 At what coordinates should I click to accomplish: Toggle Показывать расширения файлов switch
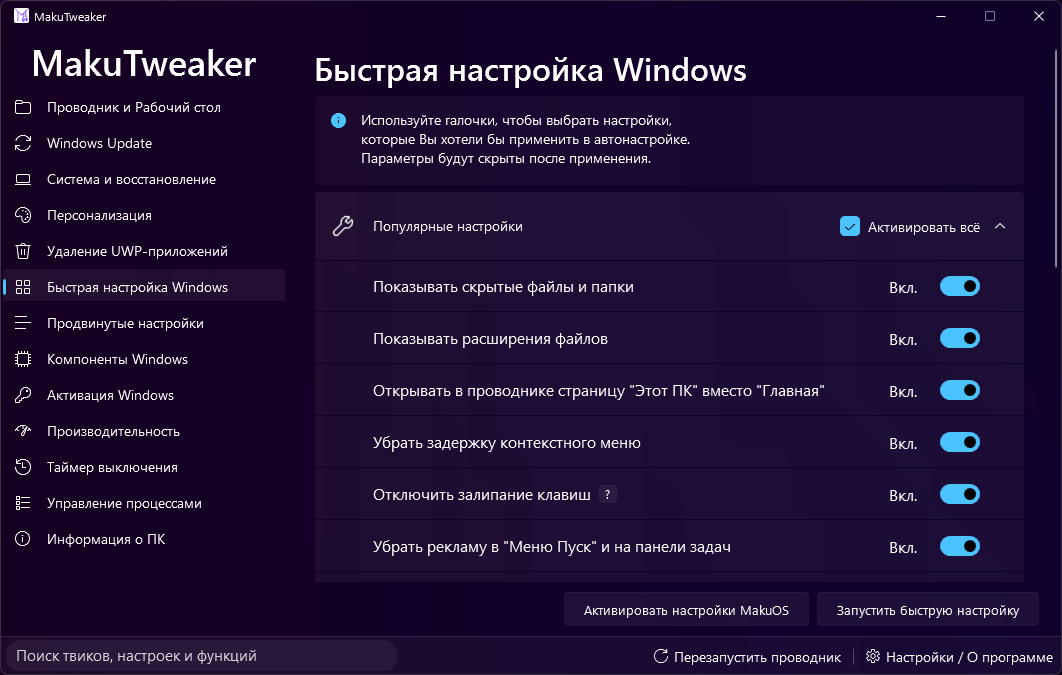tap(960, 339)
